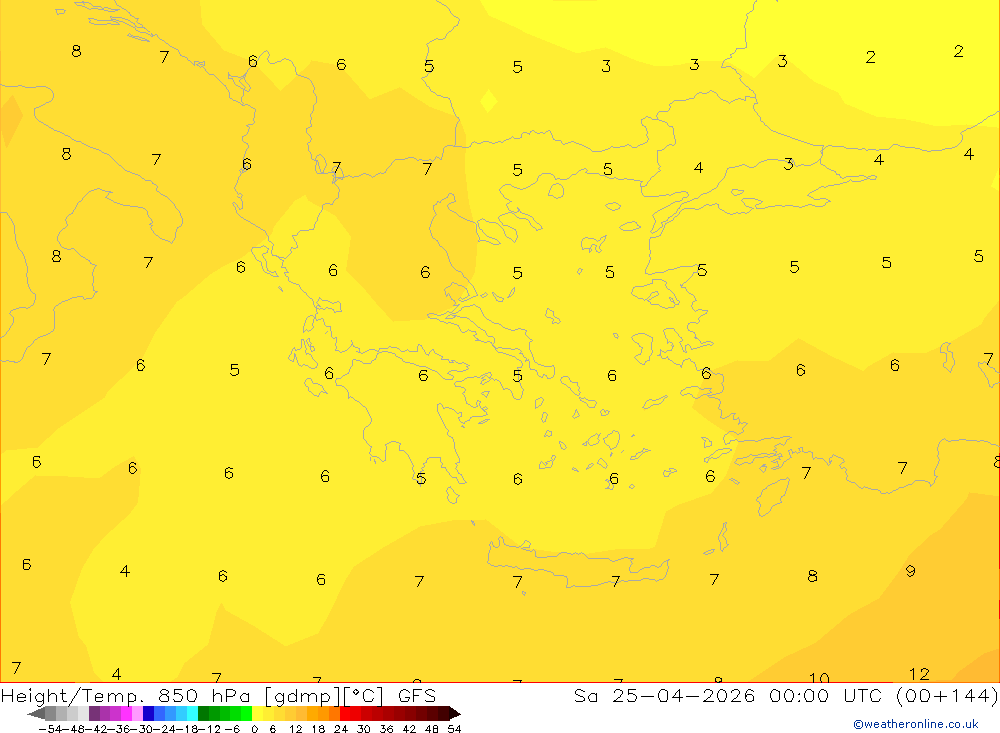The height and width of the screenshot is (733, 1000).
Task: Click the 42 label on the legend's warm side
Action: 409,729
